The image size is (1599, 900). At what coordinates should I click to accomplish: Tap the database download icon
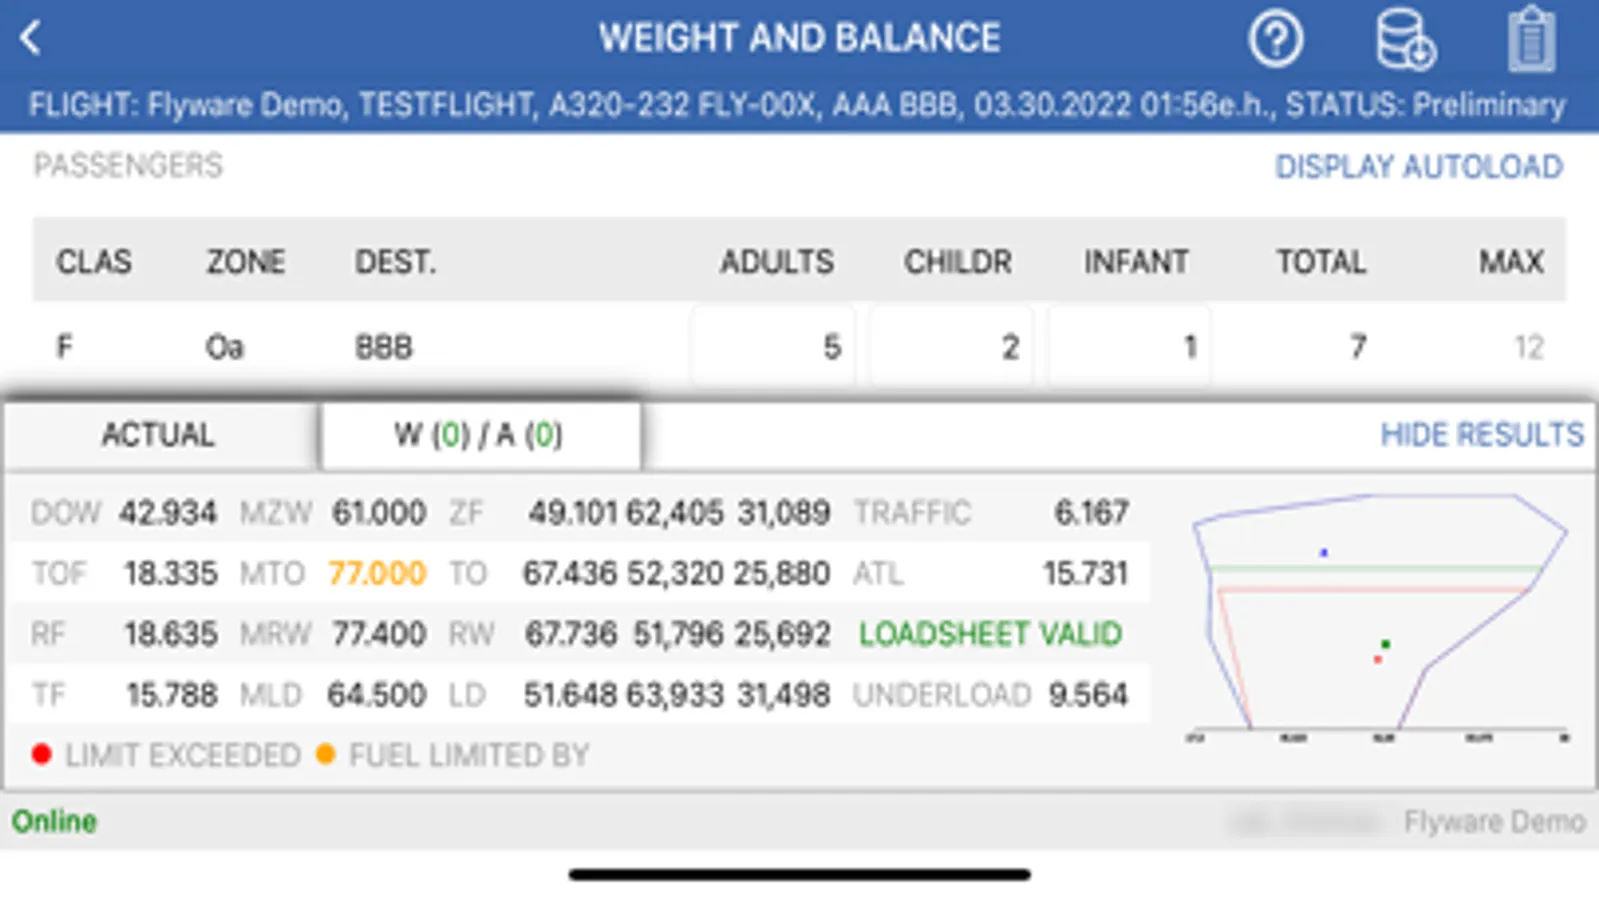pos(1405,40)
